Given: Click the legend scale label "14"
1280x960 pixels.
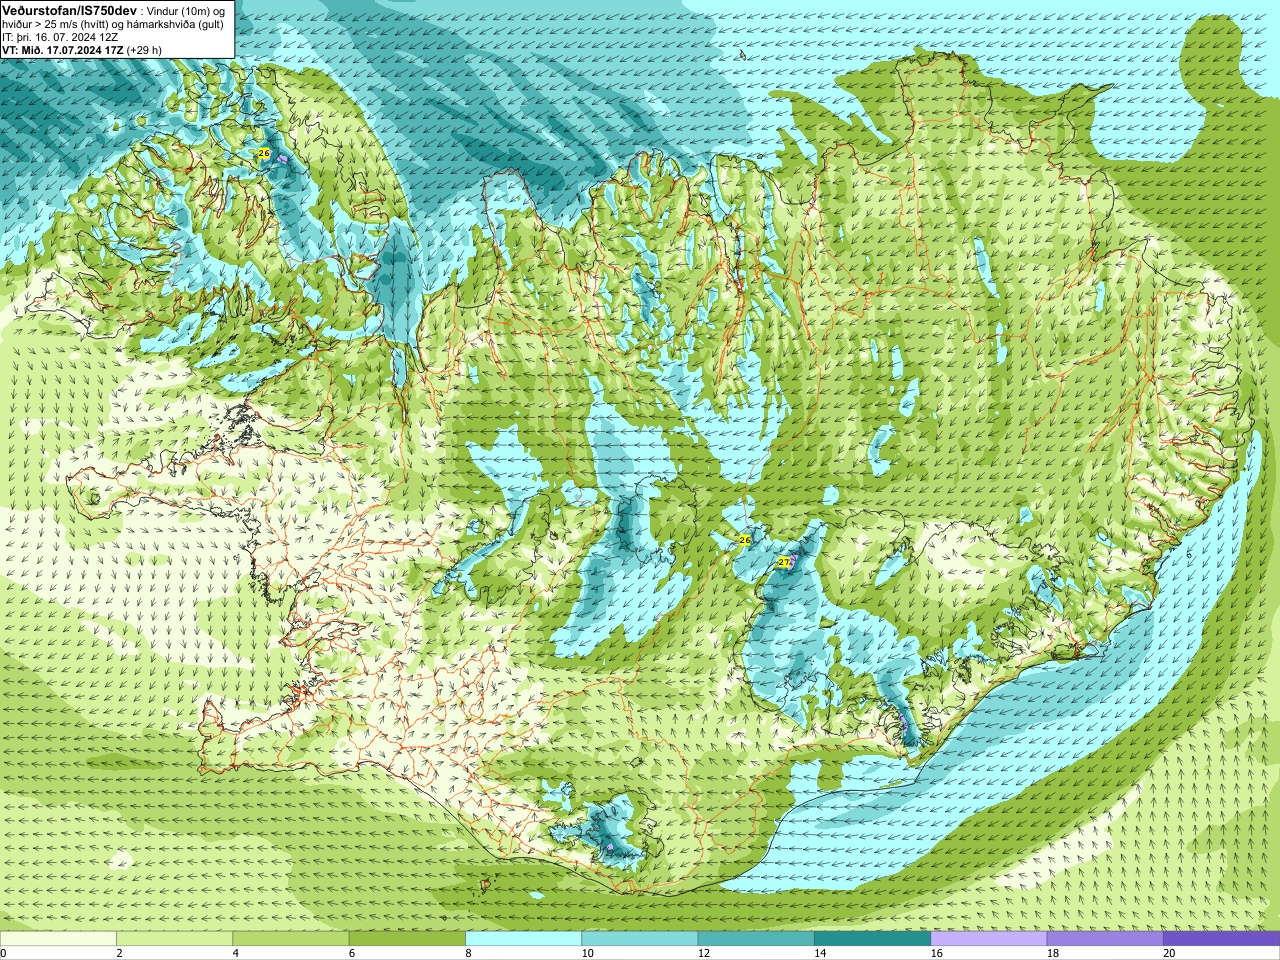Looking at the screenshot, I should pyautogui.click(x=820, y=953).
